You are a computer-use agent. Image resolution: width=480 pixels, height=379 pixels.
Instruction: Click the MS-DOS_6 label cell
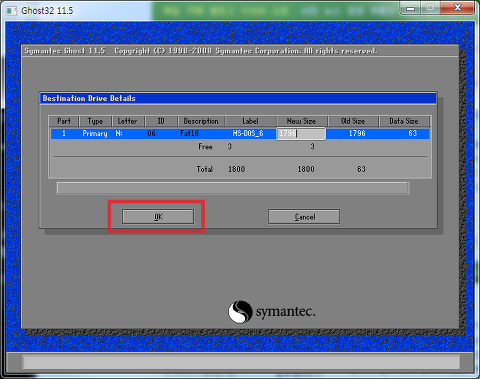[248, 133]
